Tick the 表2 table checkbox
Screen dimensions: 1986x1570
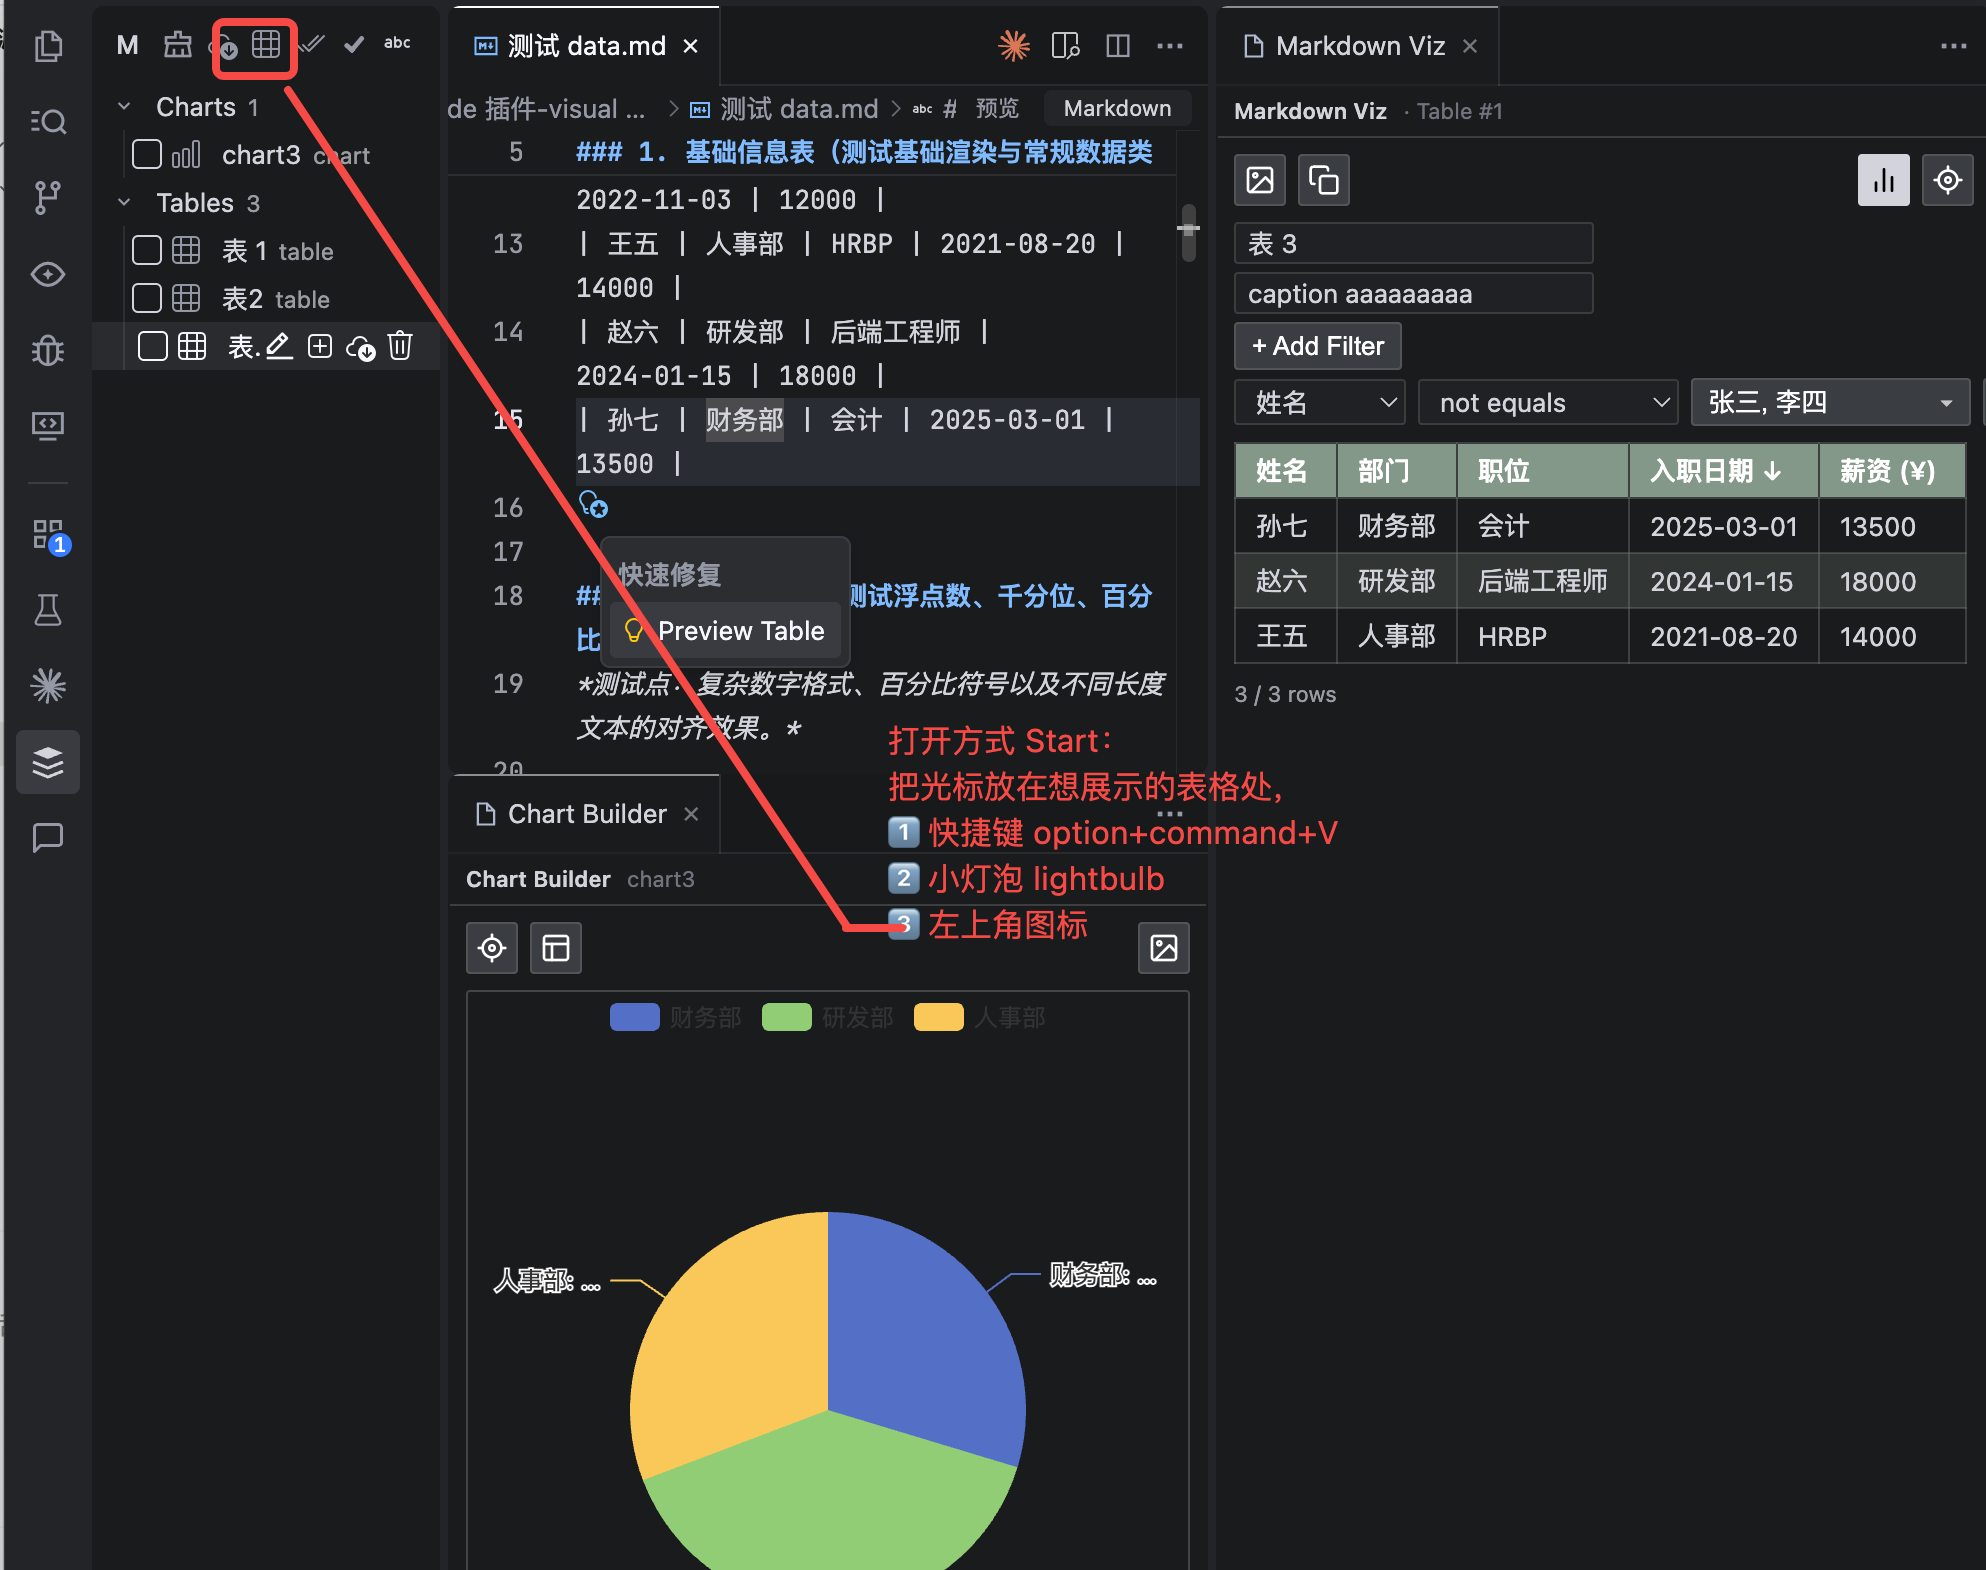147,298
